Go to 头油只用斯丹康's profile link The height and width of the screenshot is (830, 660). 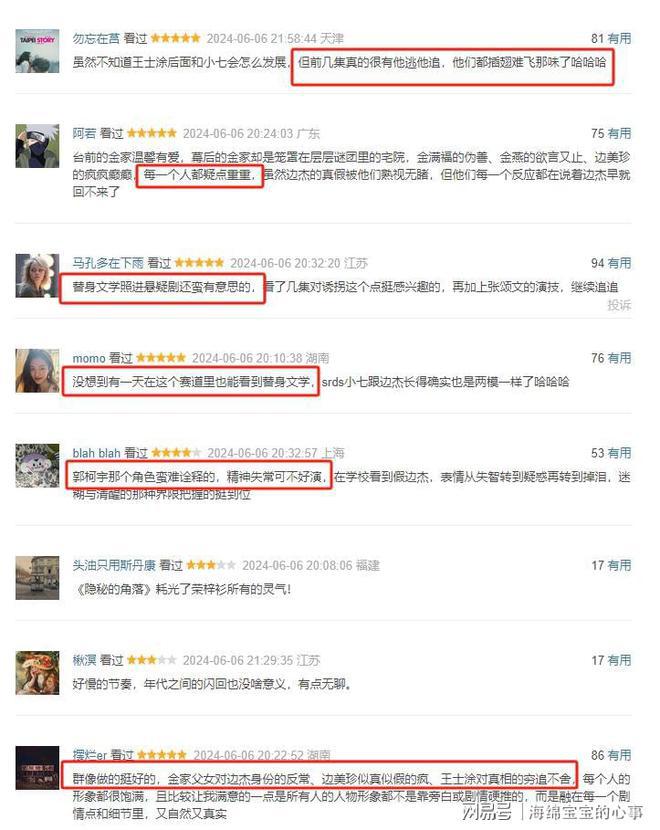pyautogui.click(x=114, y=565)
